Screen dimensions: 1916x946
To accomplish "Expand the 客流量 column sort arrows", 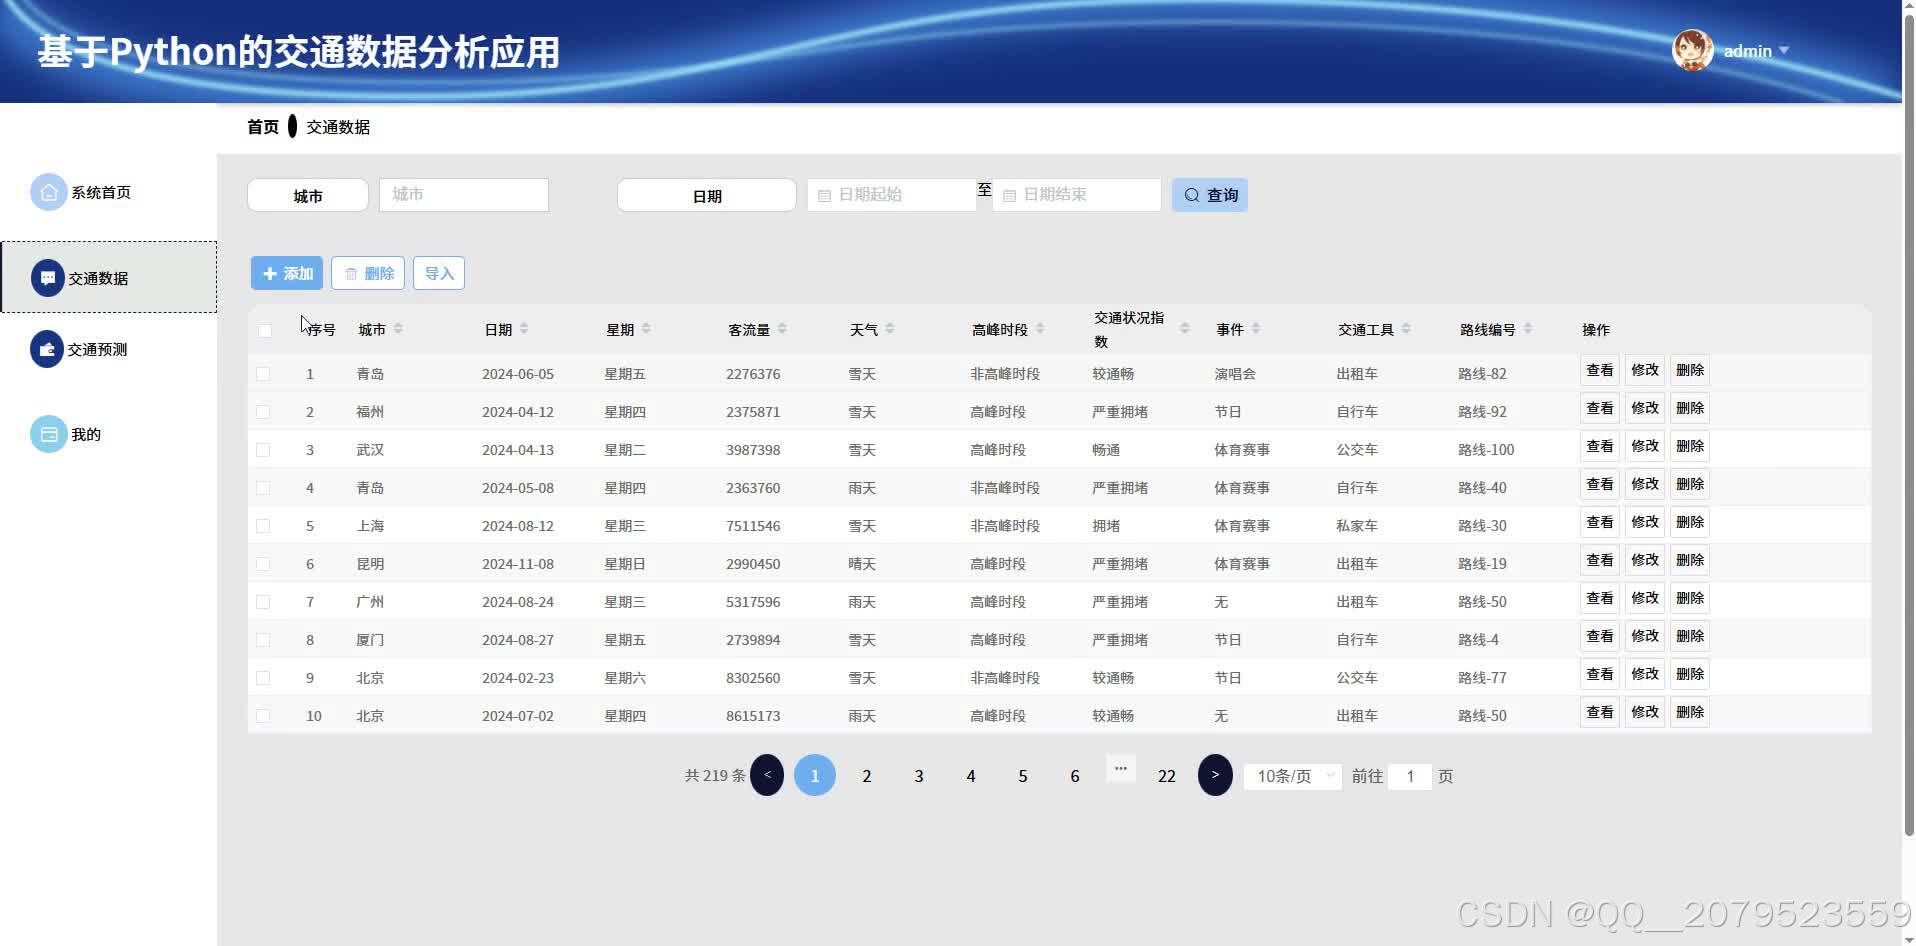I will (784, 328).
